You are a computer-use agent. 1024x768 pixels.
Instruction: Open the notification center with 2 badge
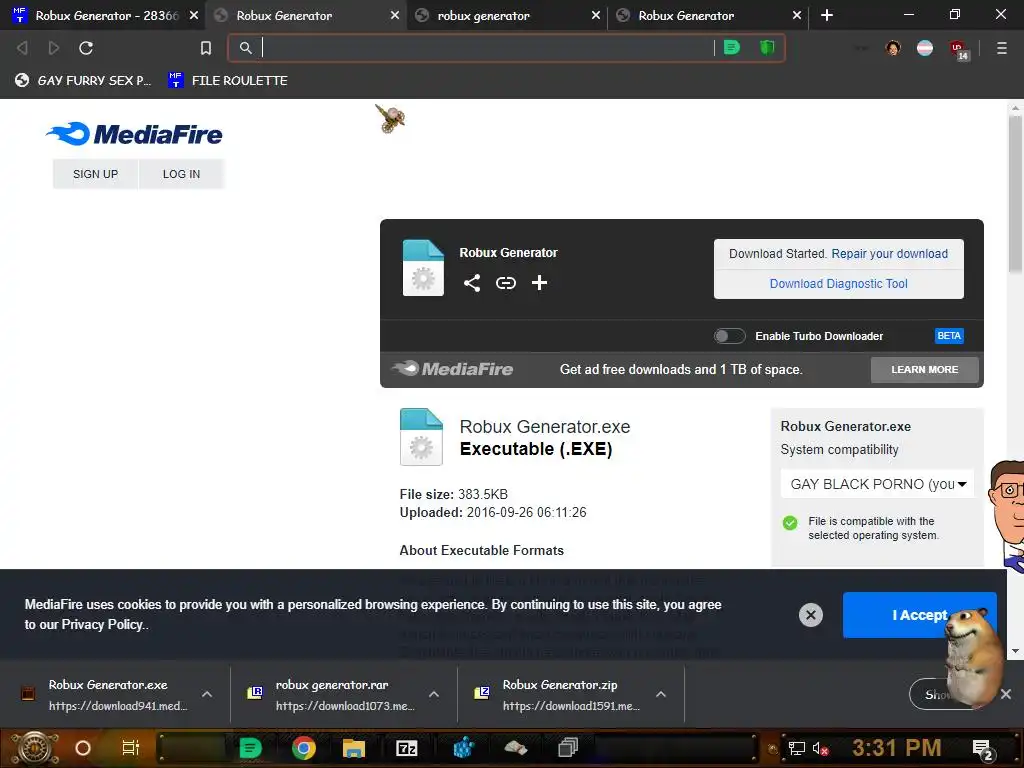(x=982, y=750)
